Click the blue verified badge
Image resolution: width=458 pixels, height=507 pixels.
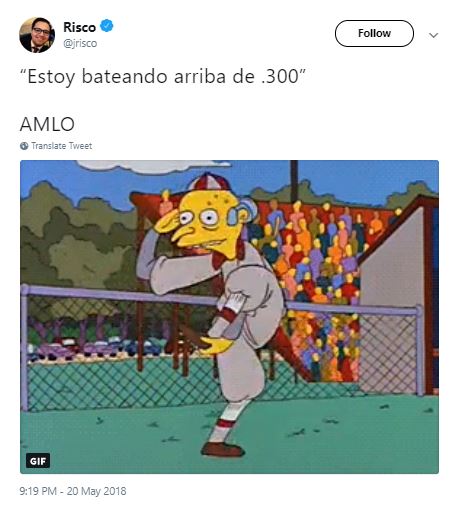107,26
